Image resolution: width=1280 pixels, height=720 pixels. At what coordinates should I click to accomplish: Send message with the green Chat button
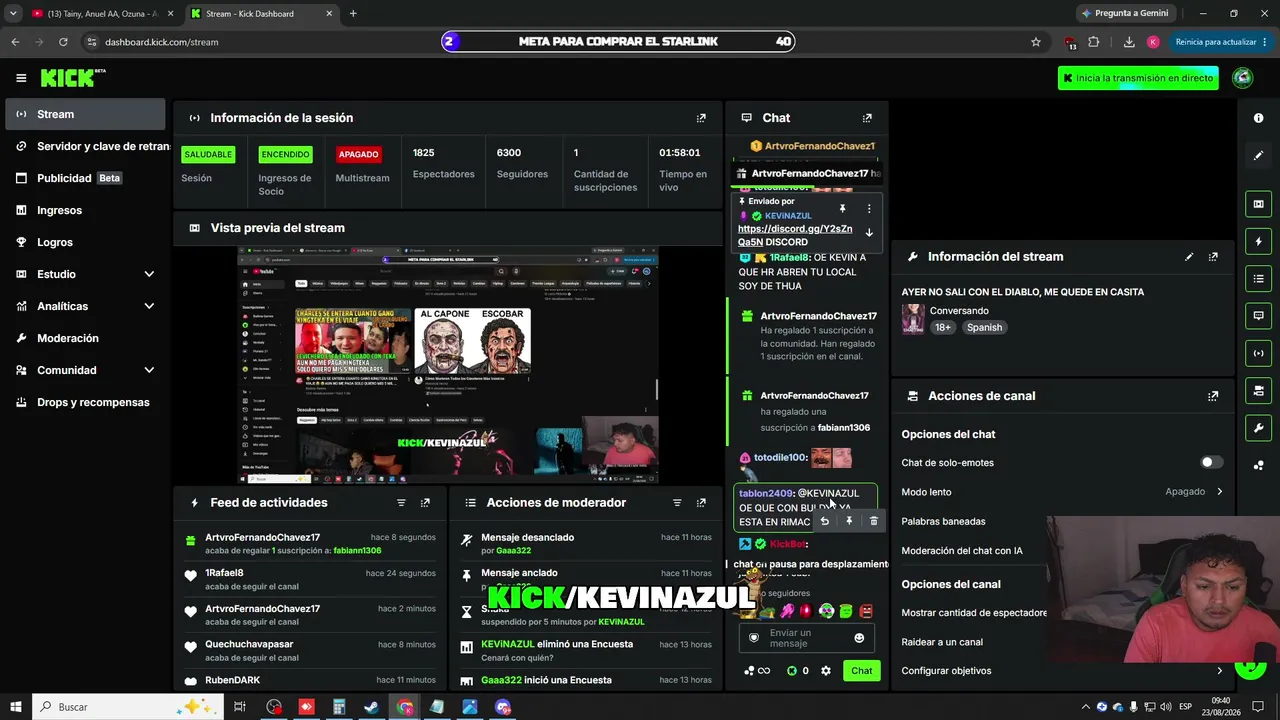861,671
